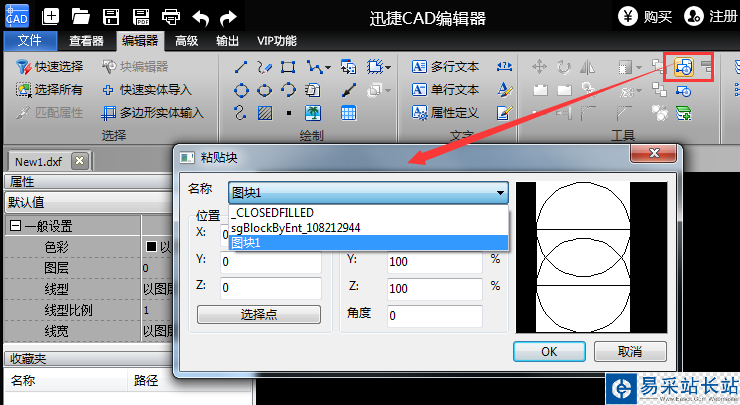740x405 pixels.
Task: Select the leader arrow tool
Action: (348, 90)
